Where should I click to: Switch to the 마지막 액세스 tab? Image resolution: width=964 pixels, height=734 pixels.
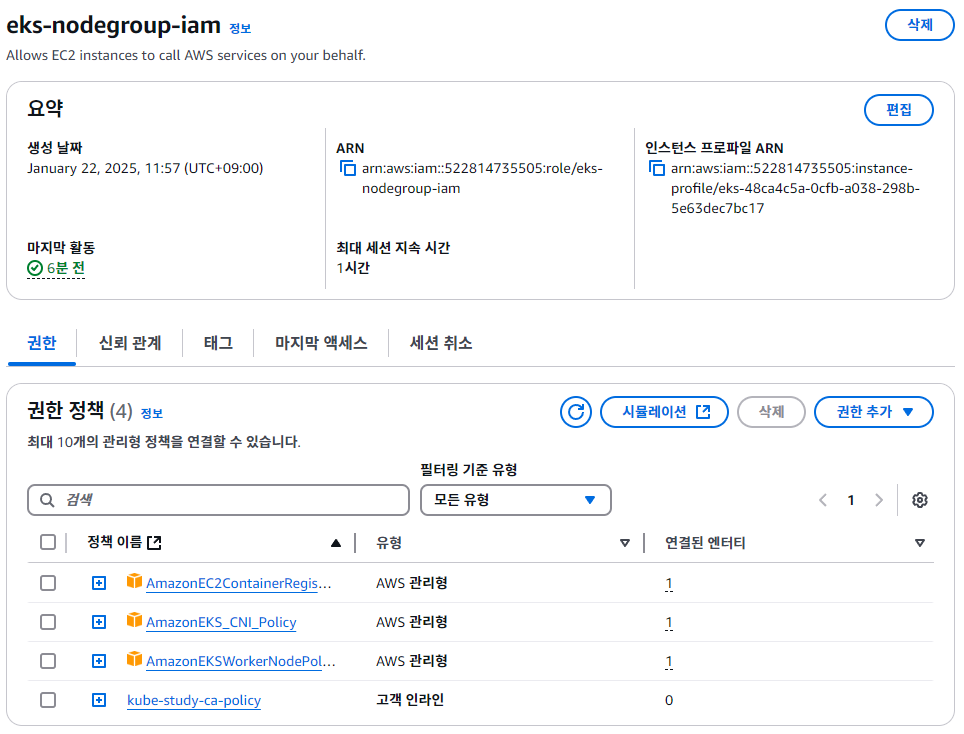tap(321, 343)
